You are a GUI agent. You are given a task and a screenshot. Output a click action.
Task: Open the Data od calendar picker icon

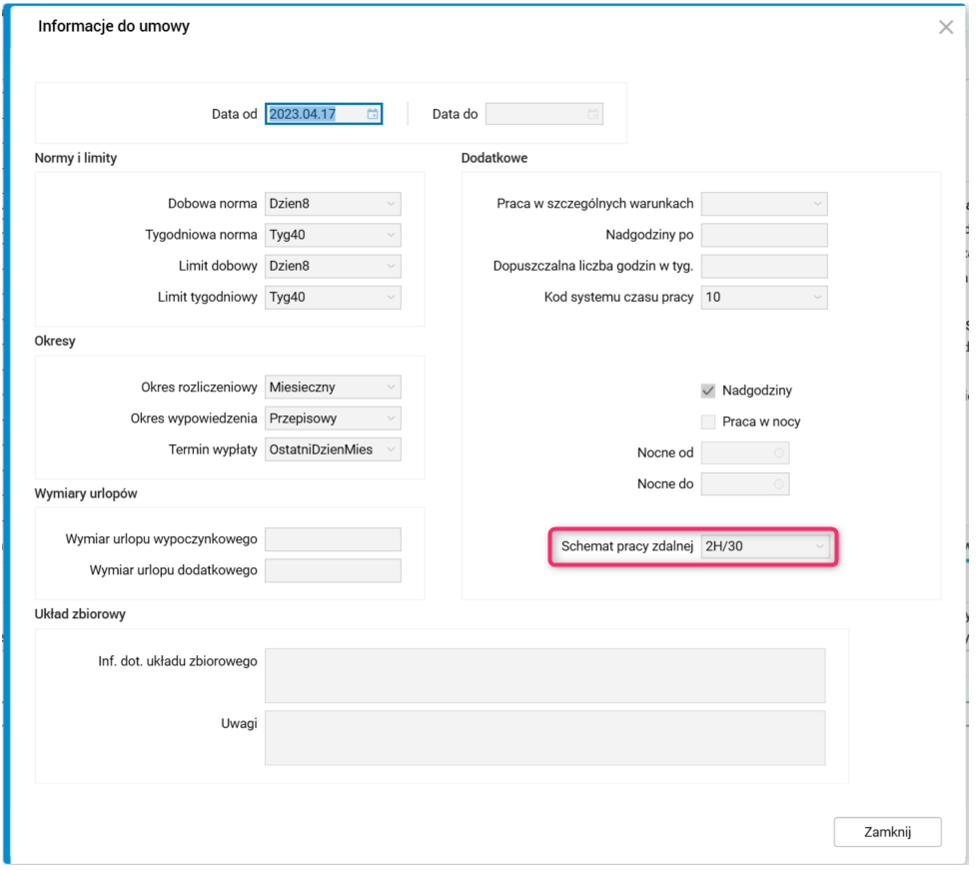pyautogui.click(x=372, y=114)
